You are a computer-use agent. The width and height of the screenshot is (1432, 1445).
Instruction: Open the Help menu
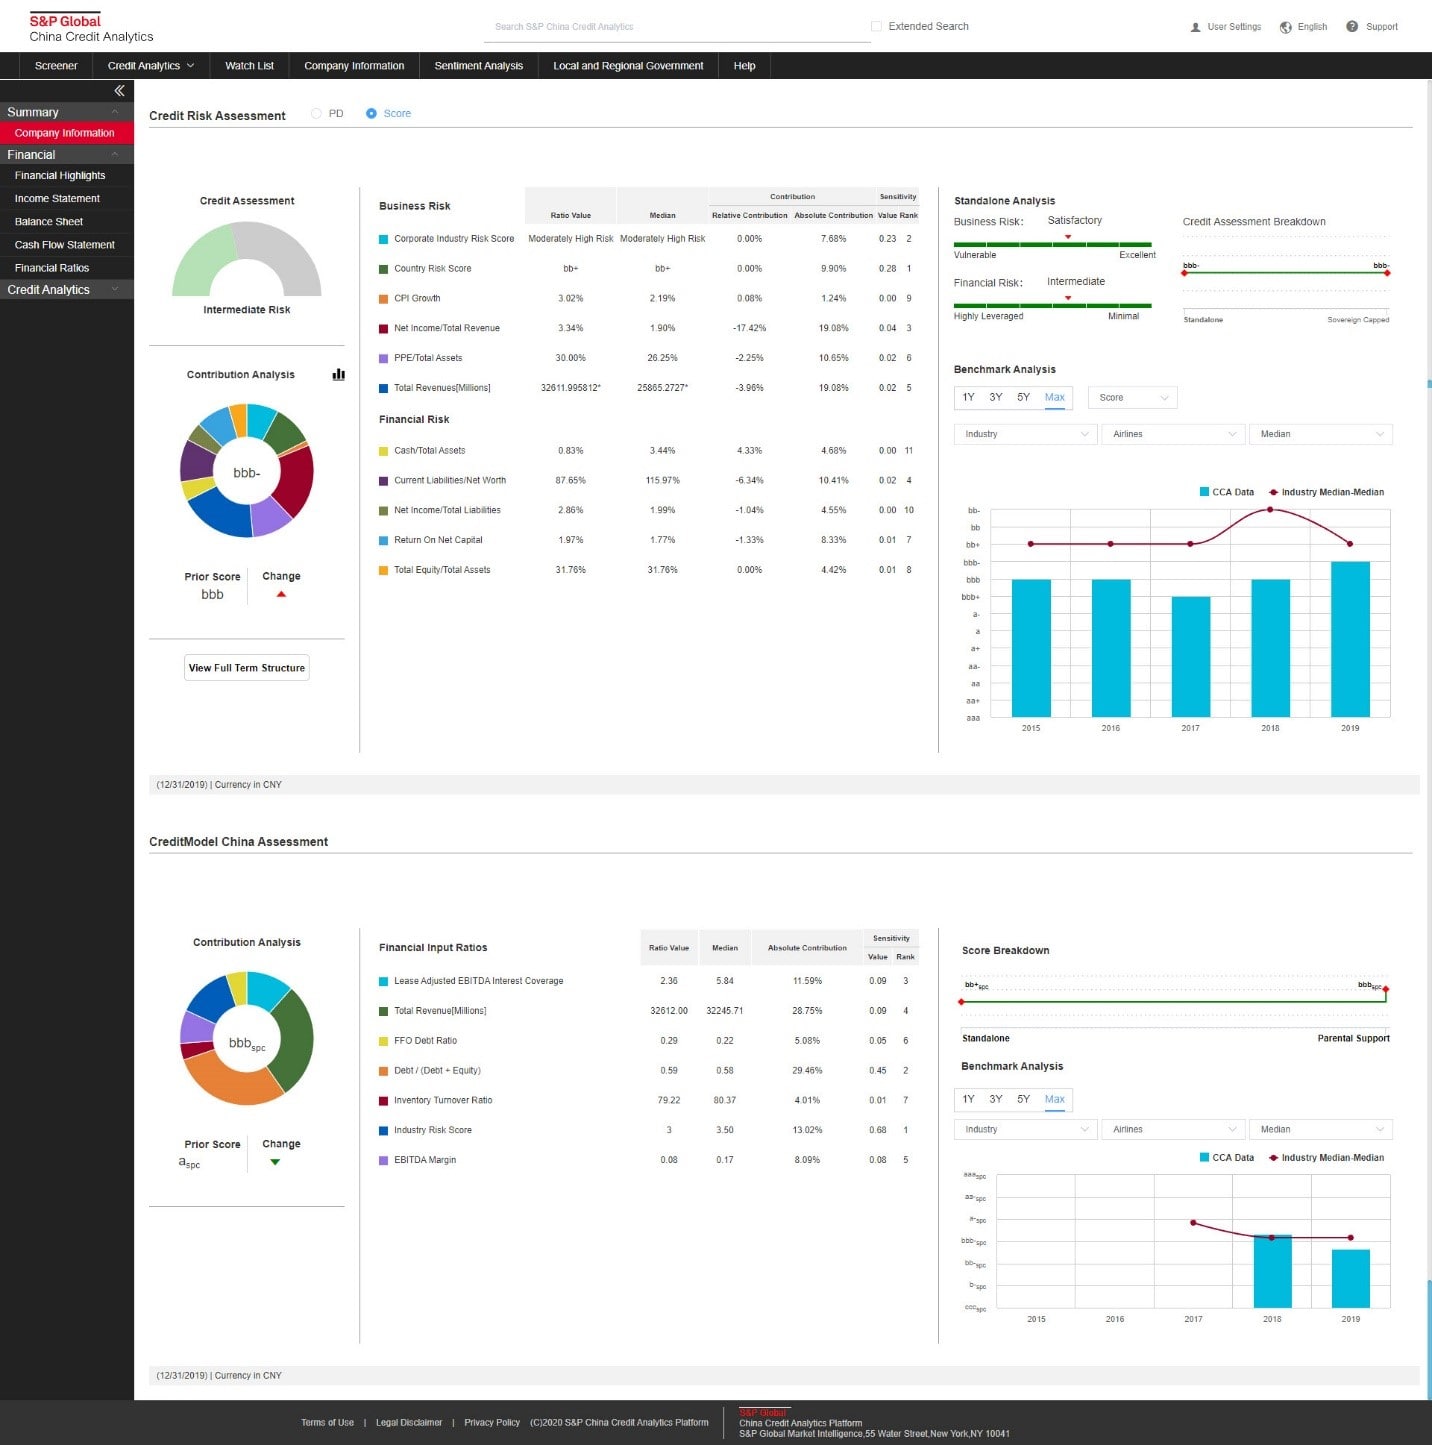(744, 66)
